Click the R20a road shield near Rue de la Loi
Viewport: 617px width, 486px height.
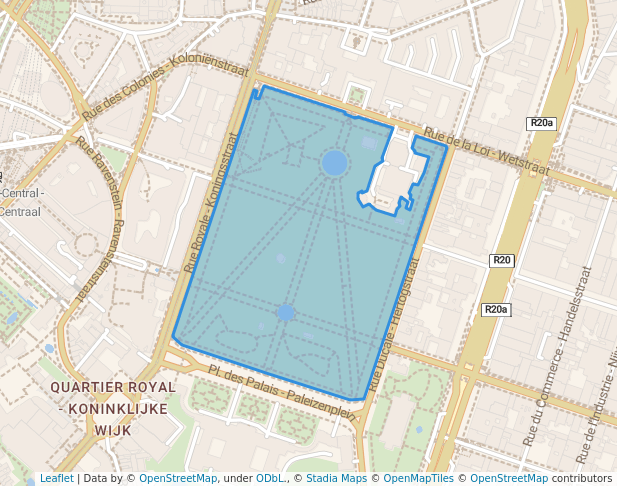click(x=541, y=123)
